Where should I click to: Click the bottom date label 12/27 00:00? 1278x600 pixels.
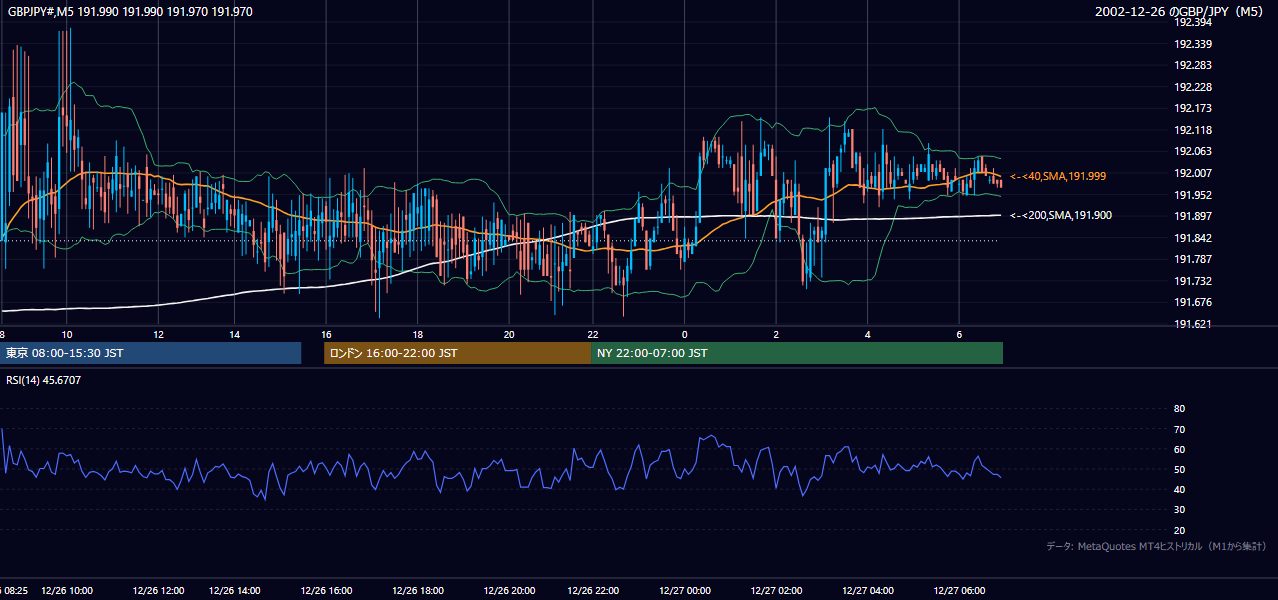click(x=686, y=591)
